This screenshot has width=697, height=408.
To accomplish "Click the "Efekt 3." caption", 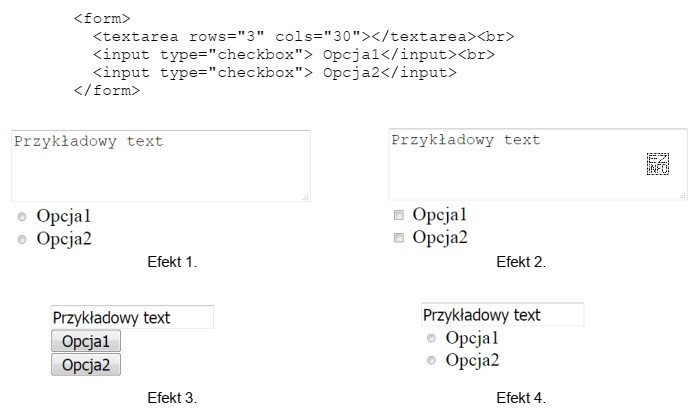I will pyautogui.click(x=172, y=397).
